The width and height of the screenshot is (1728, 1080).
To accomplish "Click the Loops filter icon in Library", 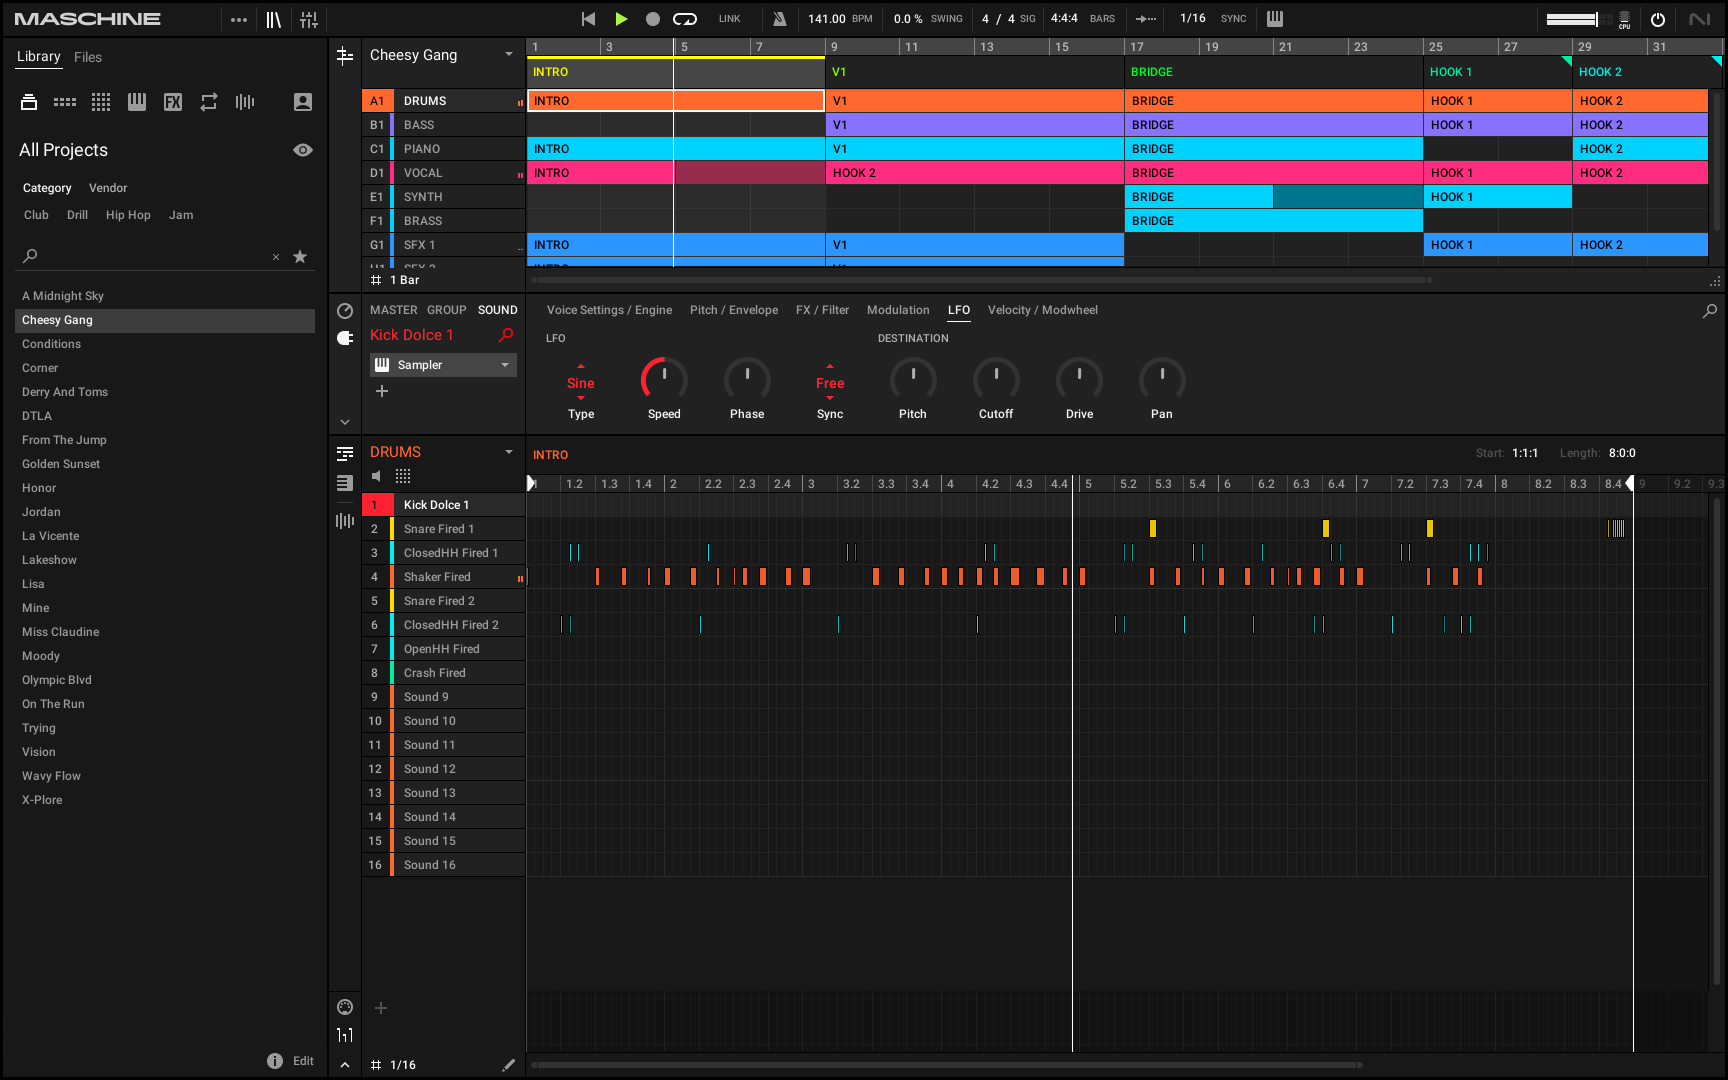I will [x=208, y=101].
